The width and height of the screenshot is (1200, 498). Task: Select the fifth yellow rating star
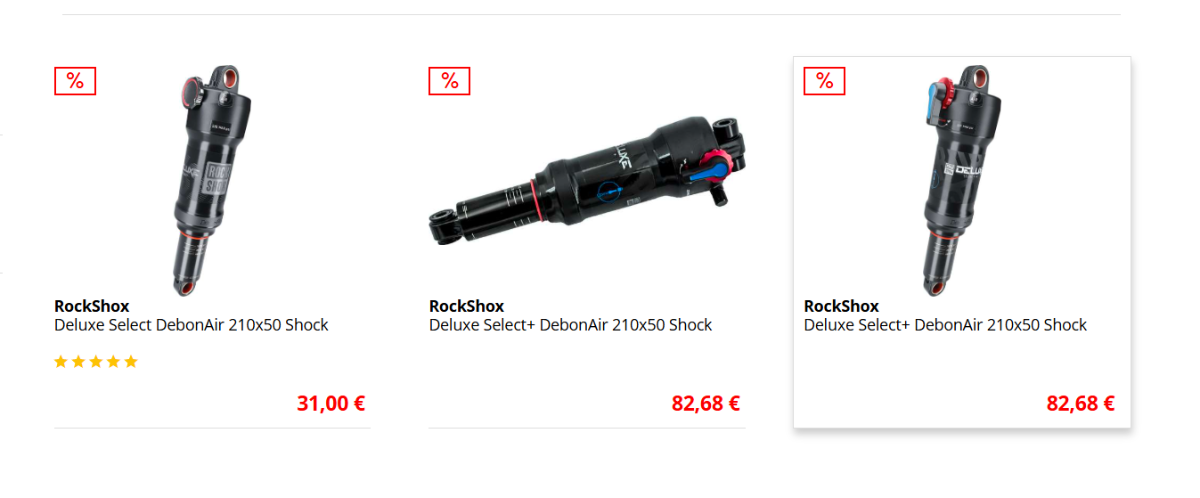coord(131,362)
